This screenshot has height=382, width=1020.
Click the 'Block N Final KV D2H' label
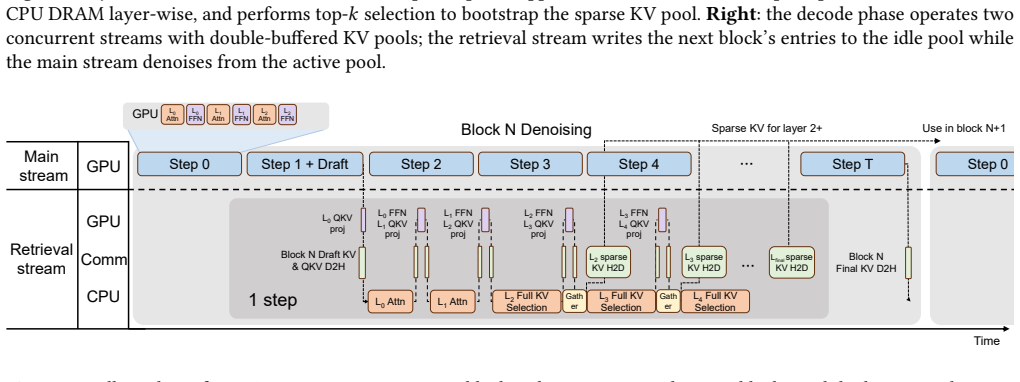pyautogui.click(x=866, y=262)
